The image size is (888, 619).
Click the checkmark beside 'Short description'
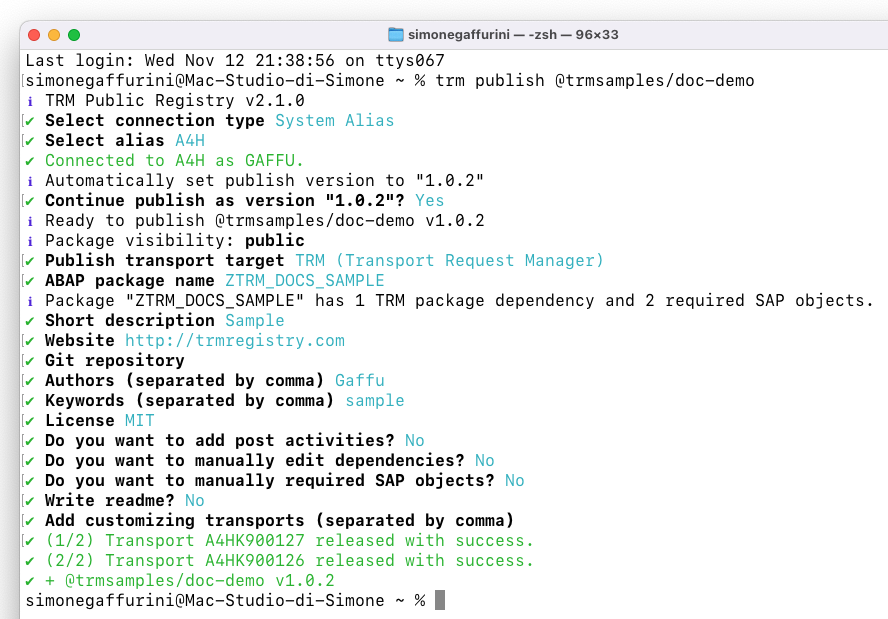point(30,321)
